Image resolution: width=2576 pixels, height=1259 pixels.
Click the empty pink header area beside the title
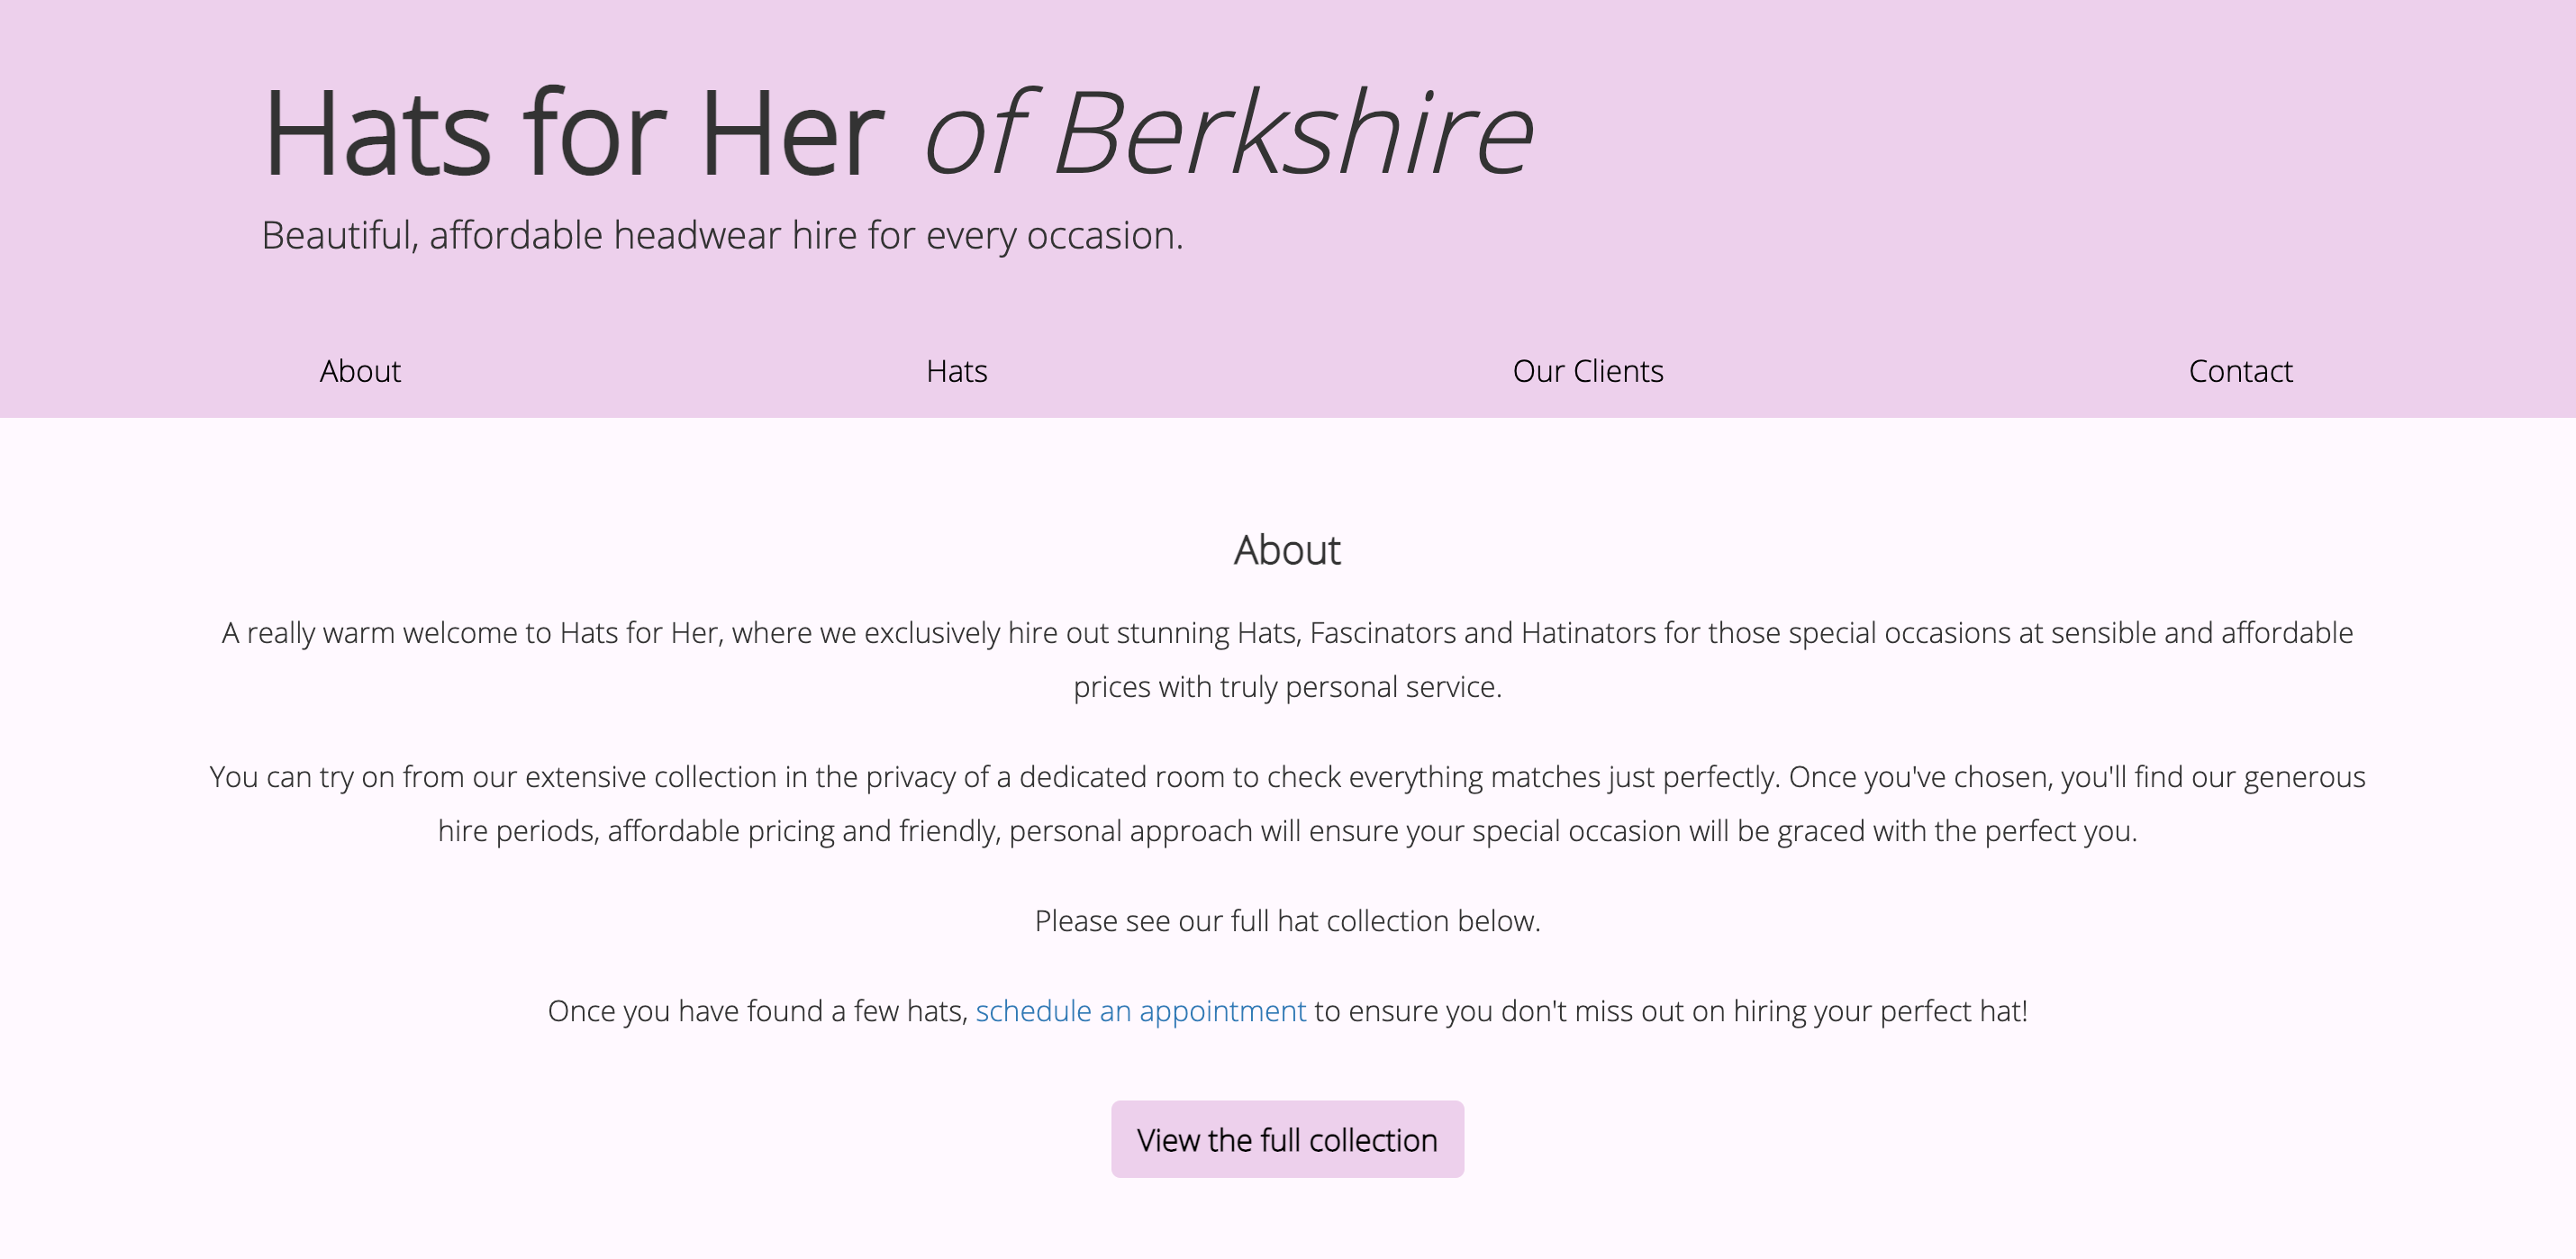tap(2050, 150)
